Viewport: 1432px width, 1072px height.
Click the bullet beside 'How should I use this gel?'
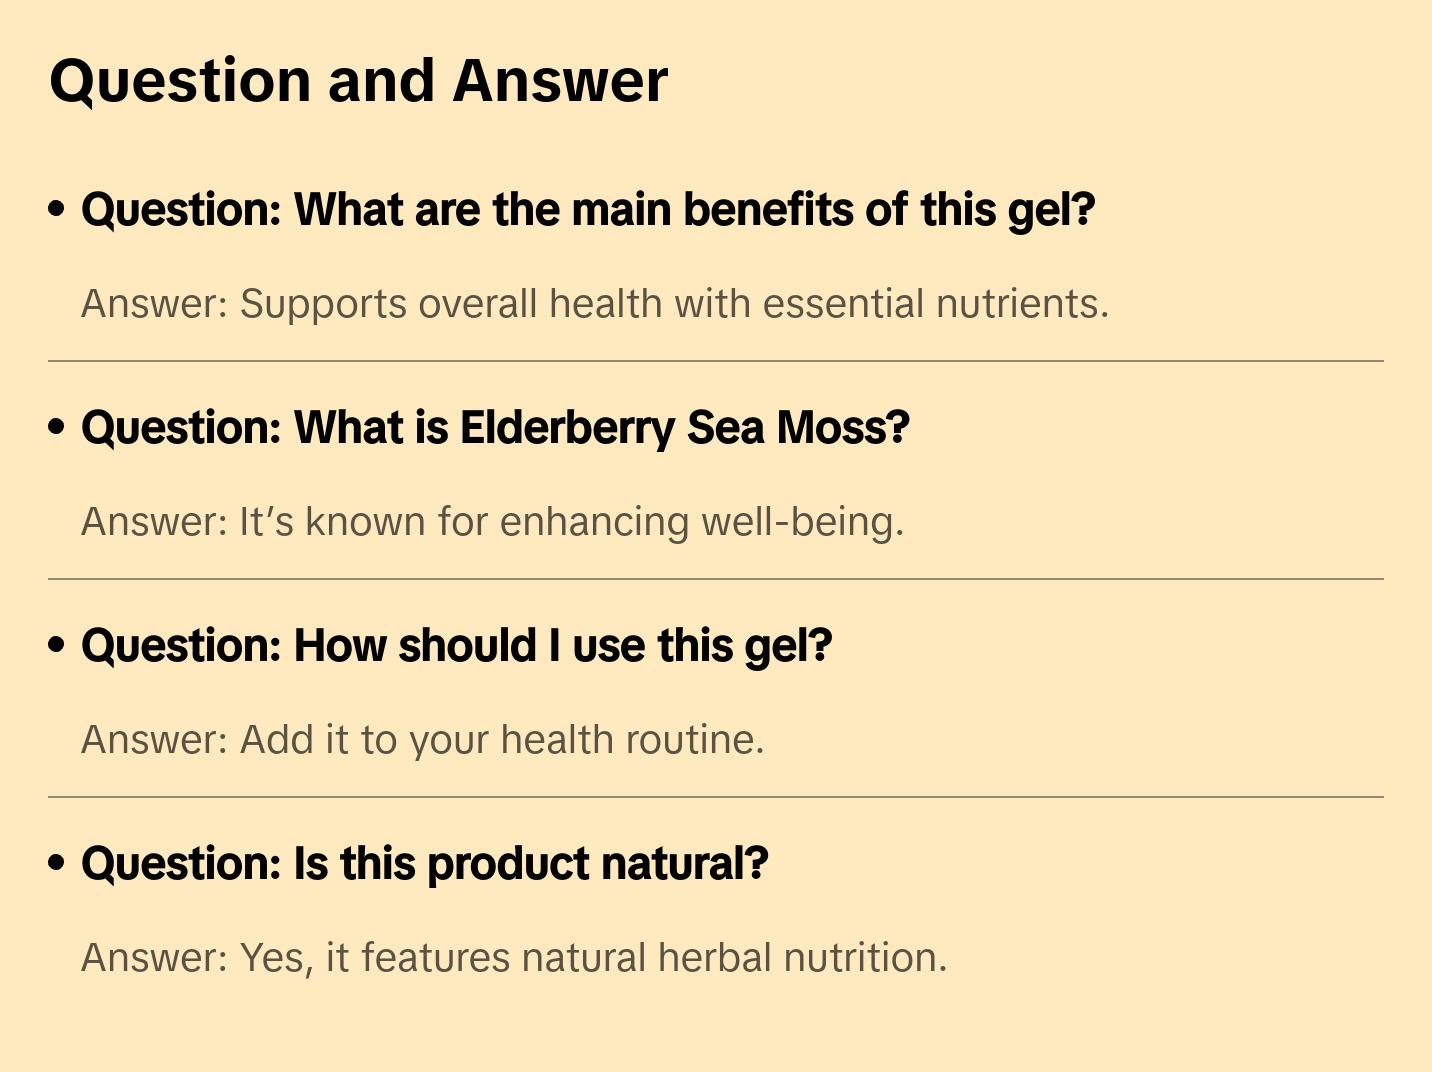[57, 645]
